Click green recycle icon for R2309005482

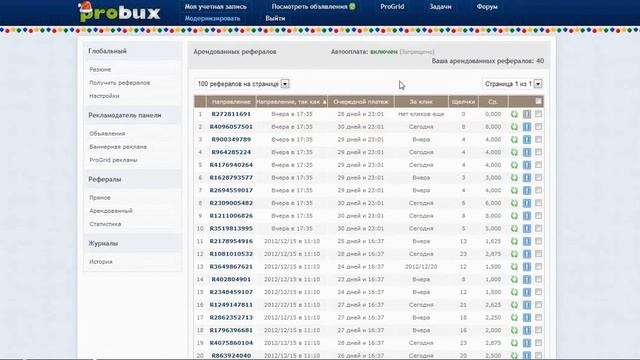pos(514,203)
